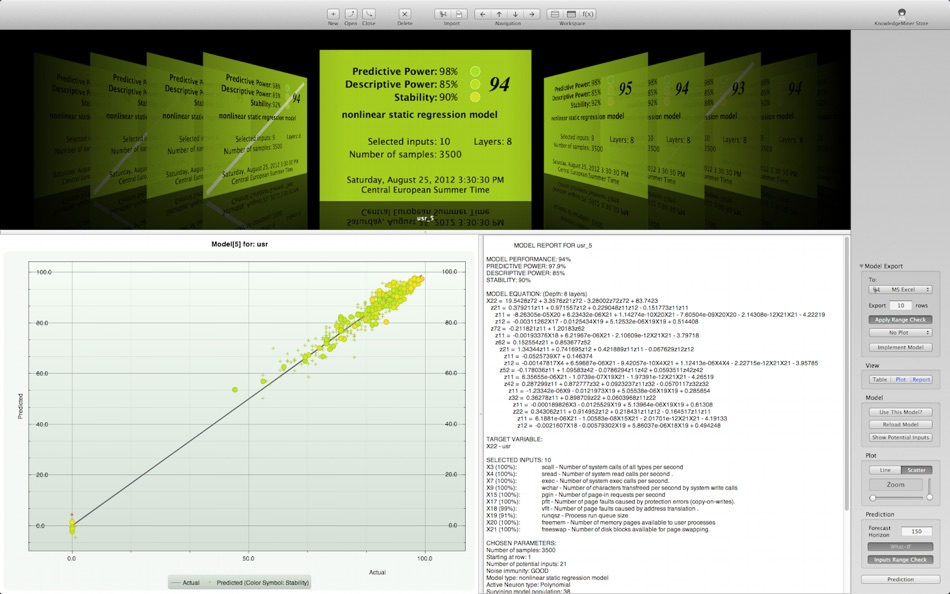
Task: Click the 'Predicted (Color Symbol: Stability)' legend entry
Action: (x=259, y=582)
